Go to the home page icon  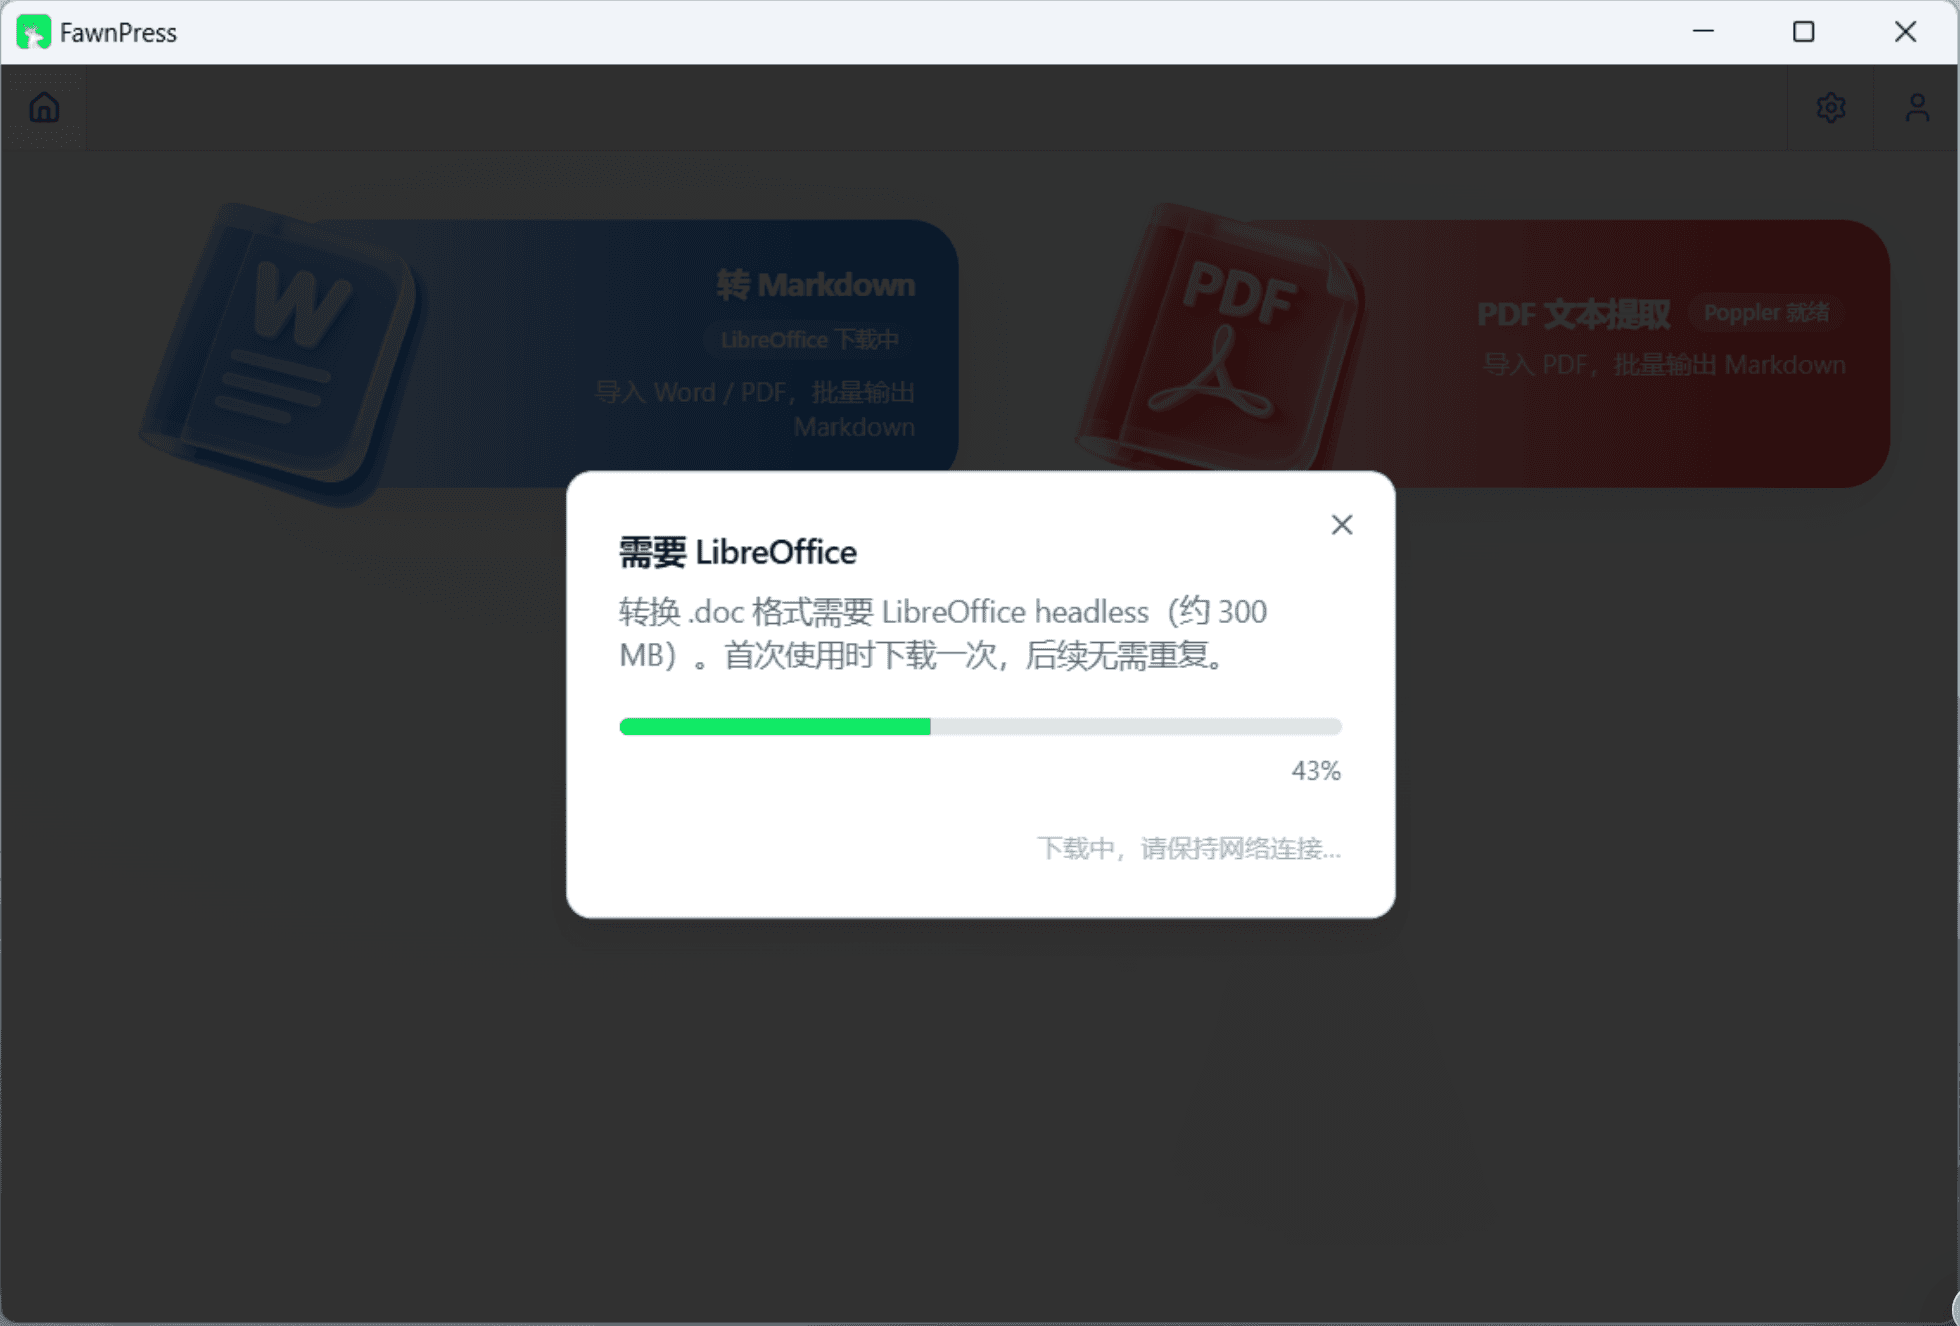pyautogui.click(x=44, y=107)
